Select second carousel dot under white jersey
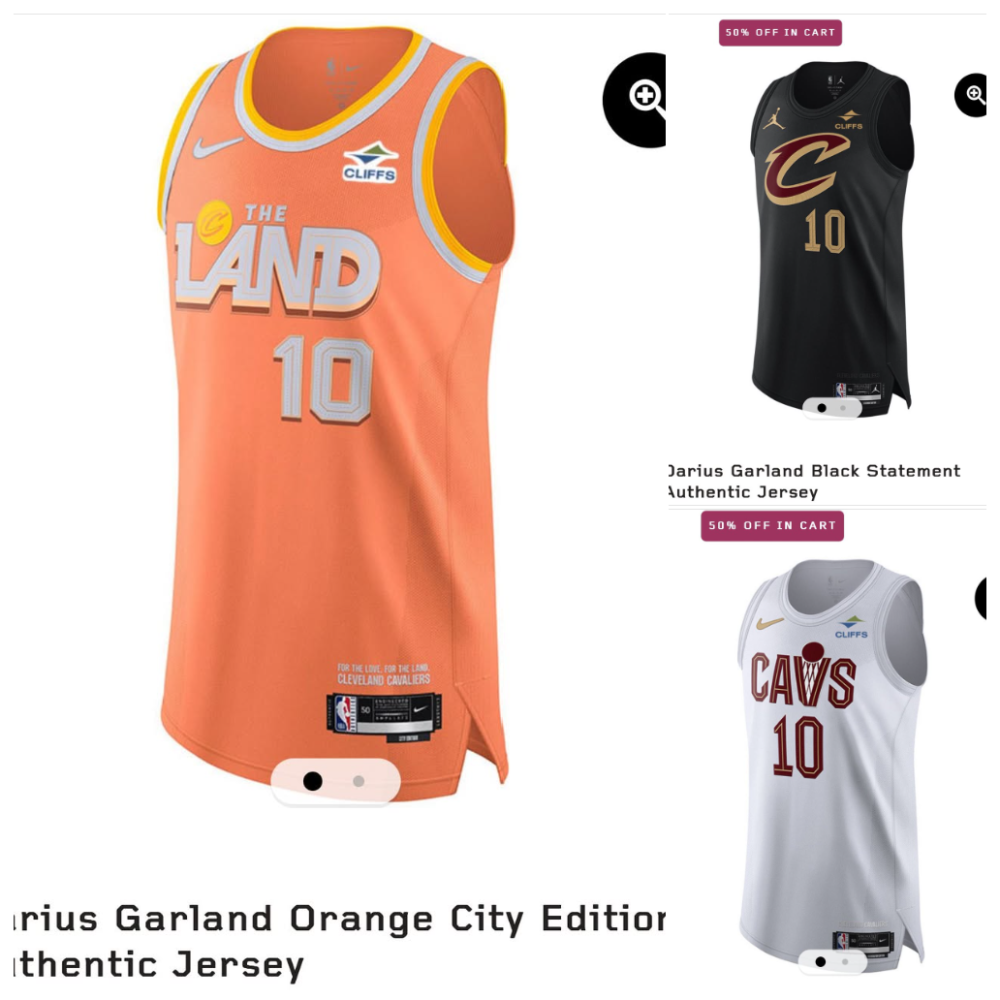Viewport: 1000px width, 1000px height. 845,961
